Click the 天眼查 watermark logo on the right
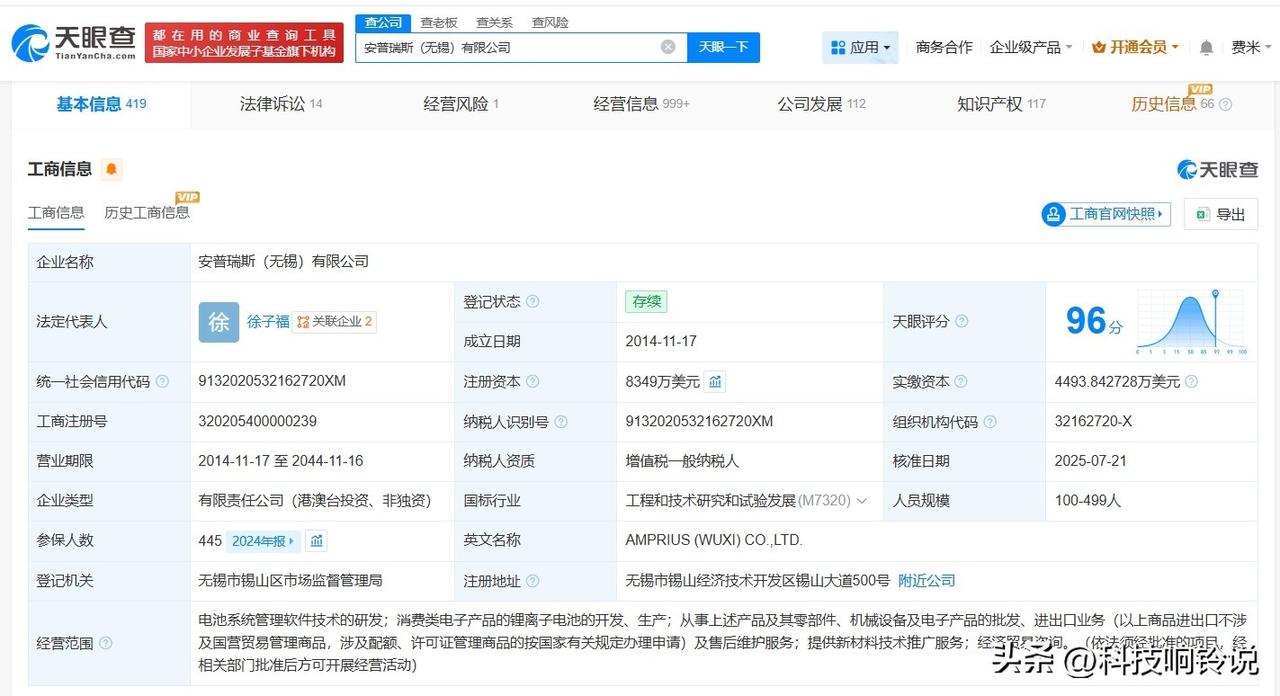 pyautogui.click(x=1215, y=169)
